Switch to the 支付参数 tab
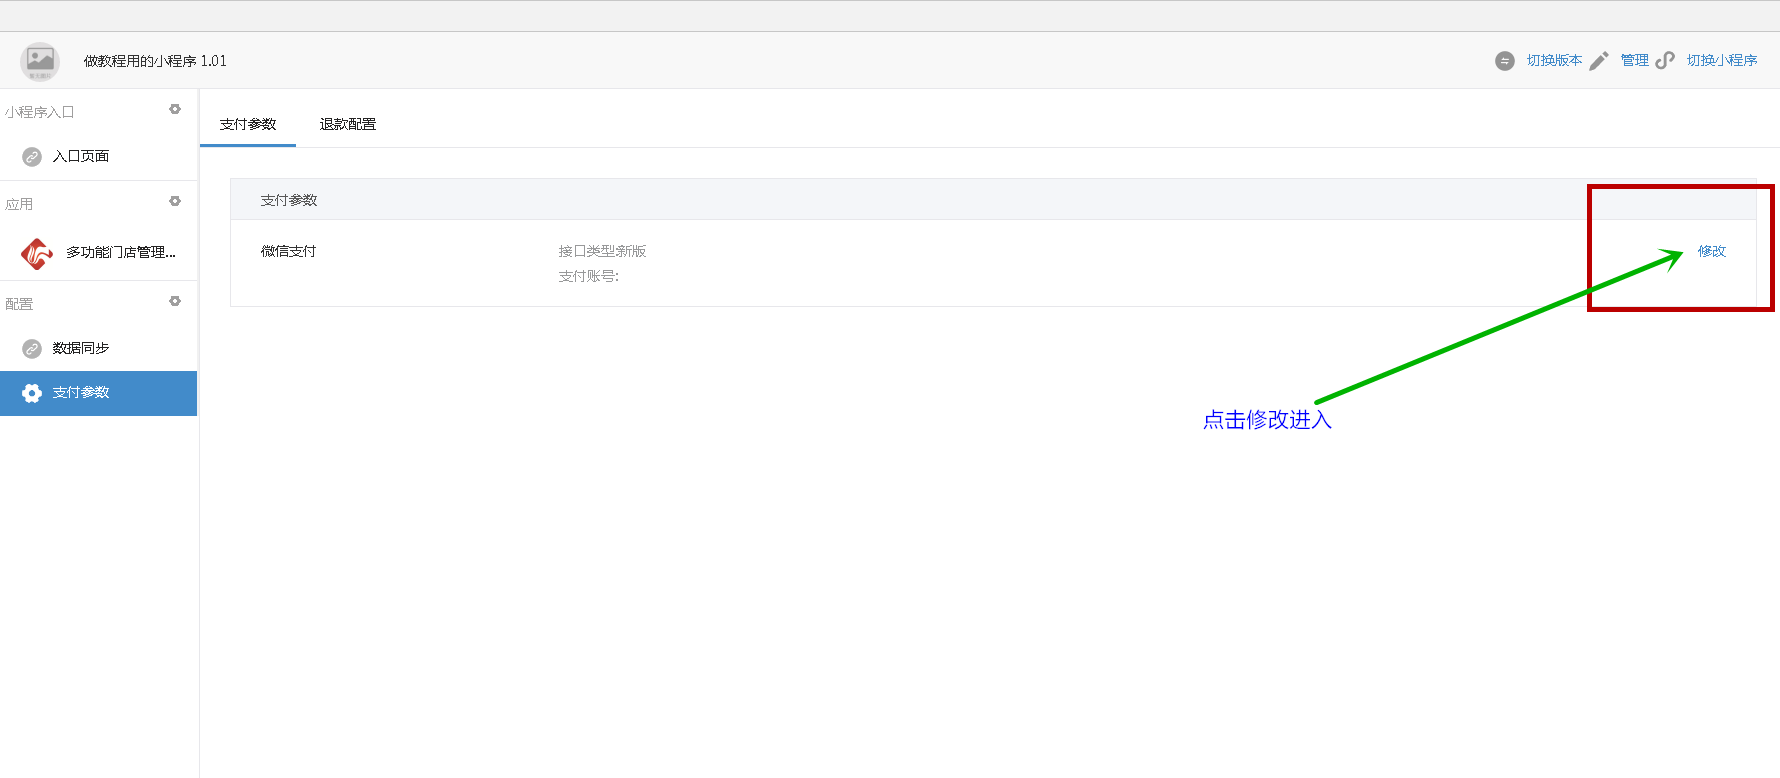The height and width of the screenshot is (778, 1780). (x=248, y=125)
